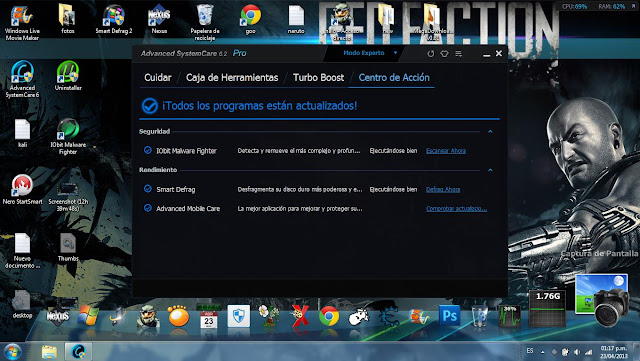Click the taskbar clock showing 01:17 p.m.
Viewport: 640px width, 361px height.
[613, 352]
